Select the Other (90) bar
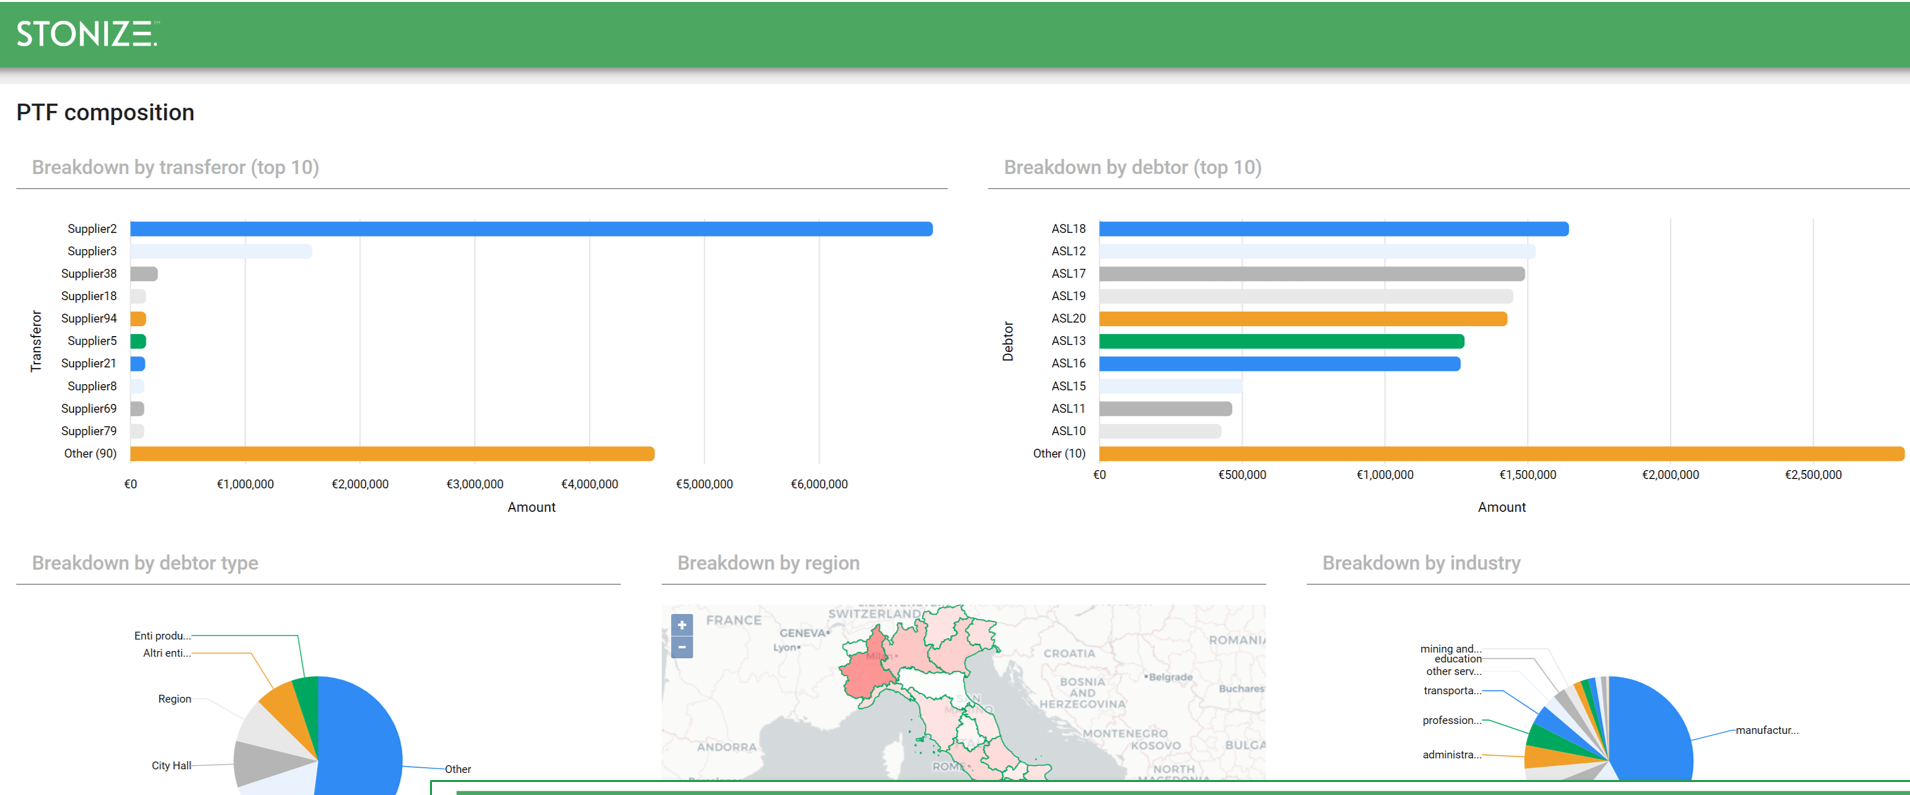Screen dimensions: 1910x795 (392, 454)
